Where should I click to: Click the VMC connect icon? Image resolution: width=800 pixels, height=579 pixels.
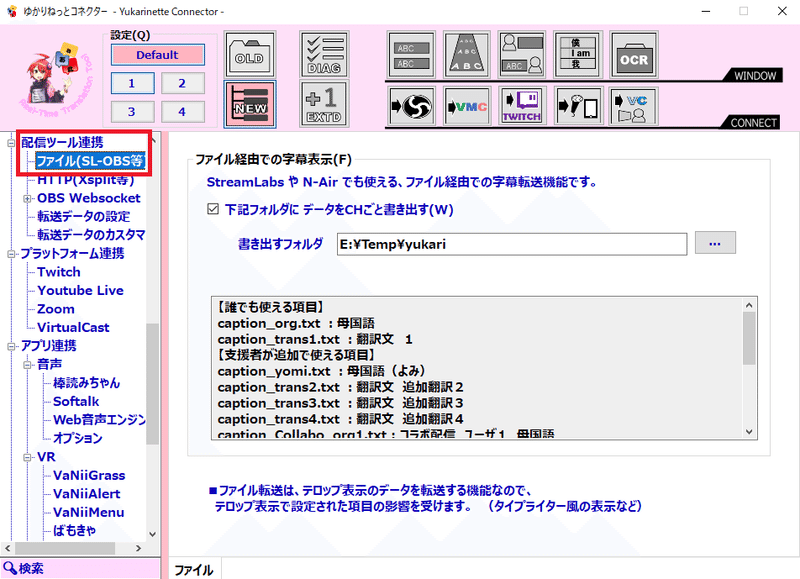467,106
